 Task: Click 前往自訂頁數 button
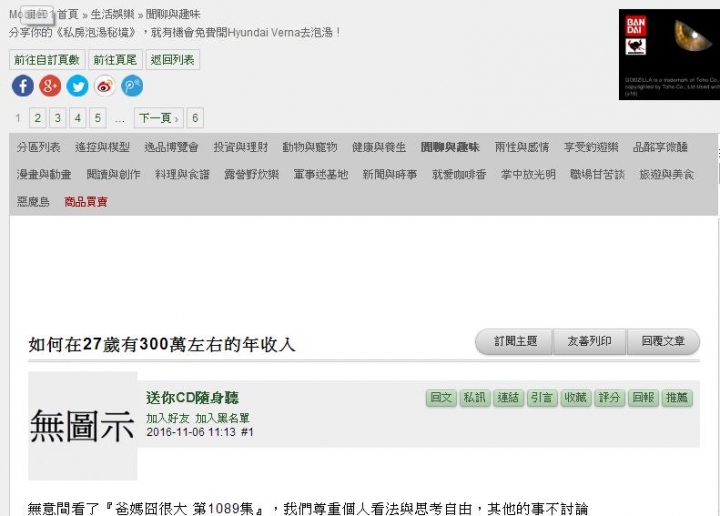[x=47, y=60]
